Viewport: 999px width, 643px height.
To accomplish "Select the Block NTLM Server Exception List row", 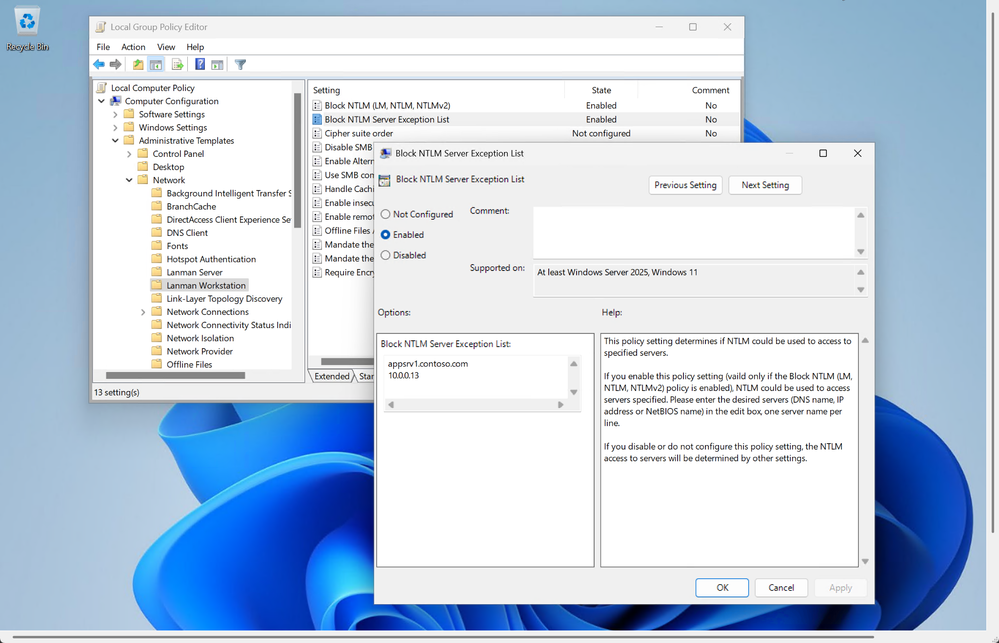I will (525, 120).
